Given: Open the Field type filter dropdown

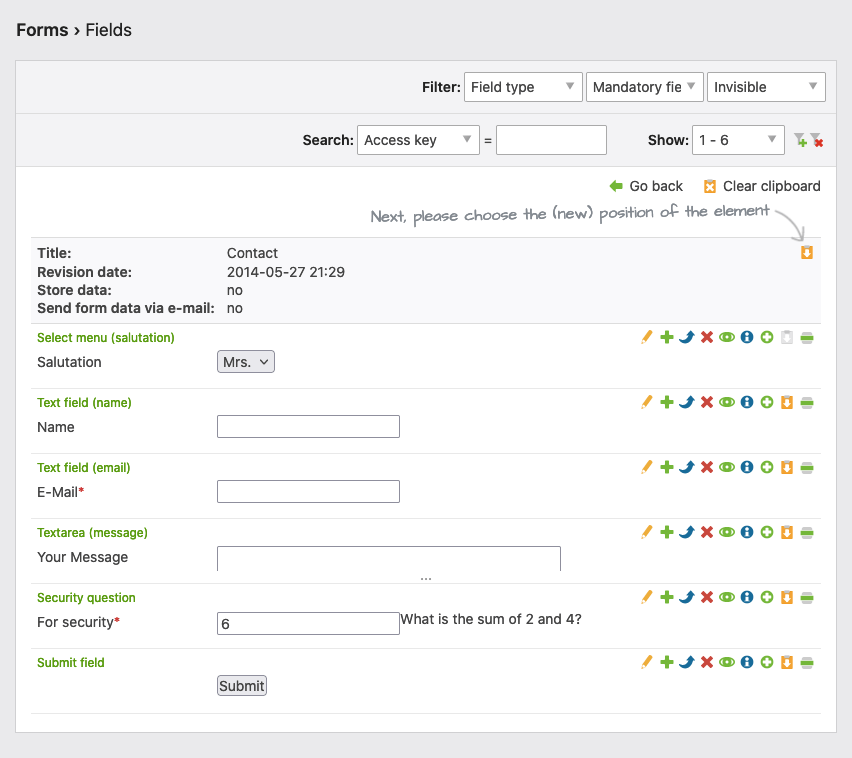Looking at the screenshot, I should [x=523, y=87].
